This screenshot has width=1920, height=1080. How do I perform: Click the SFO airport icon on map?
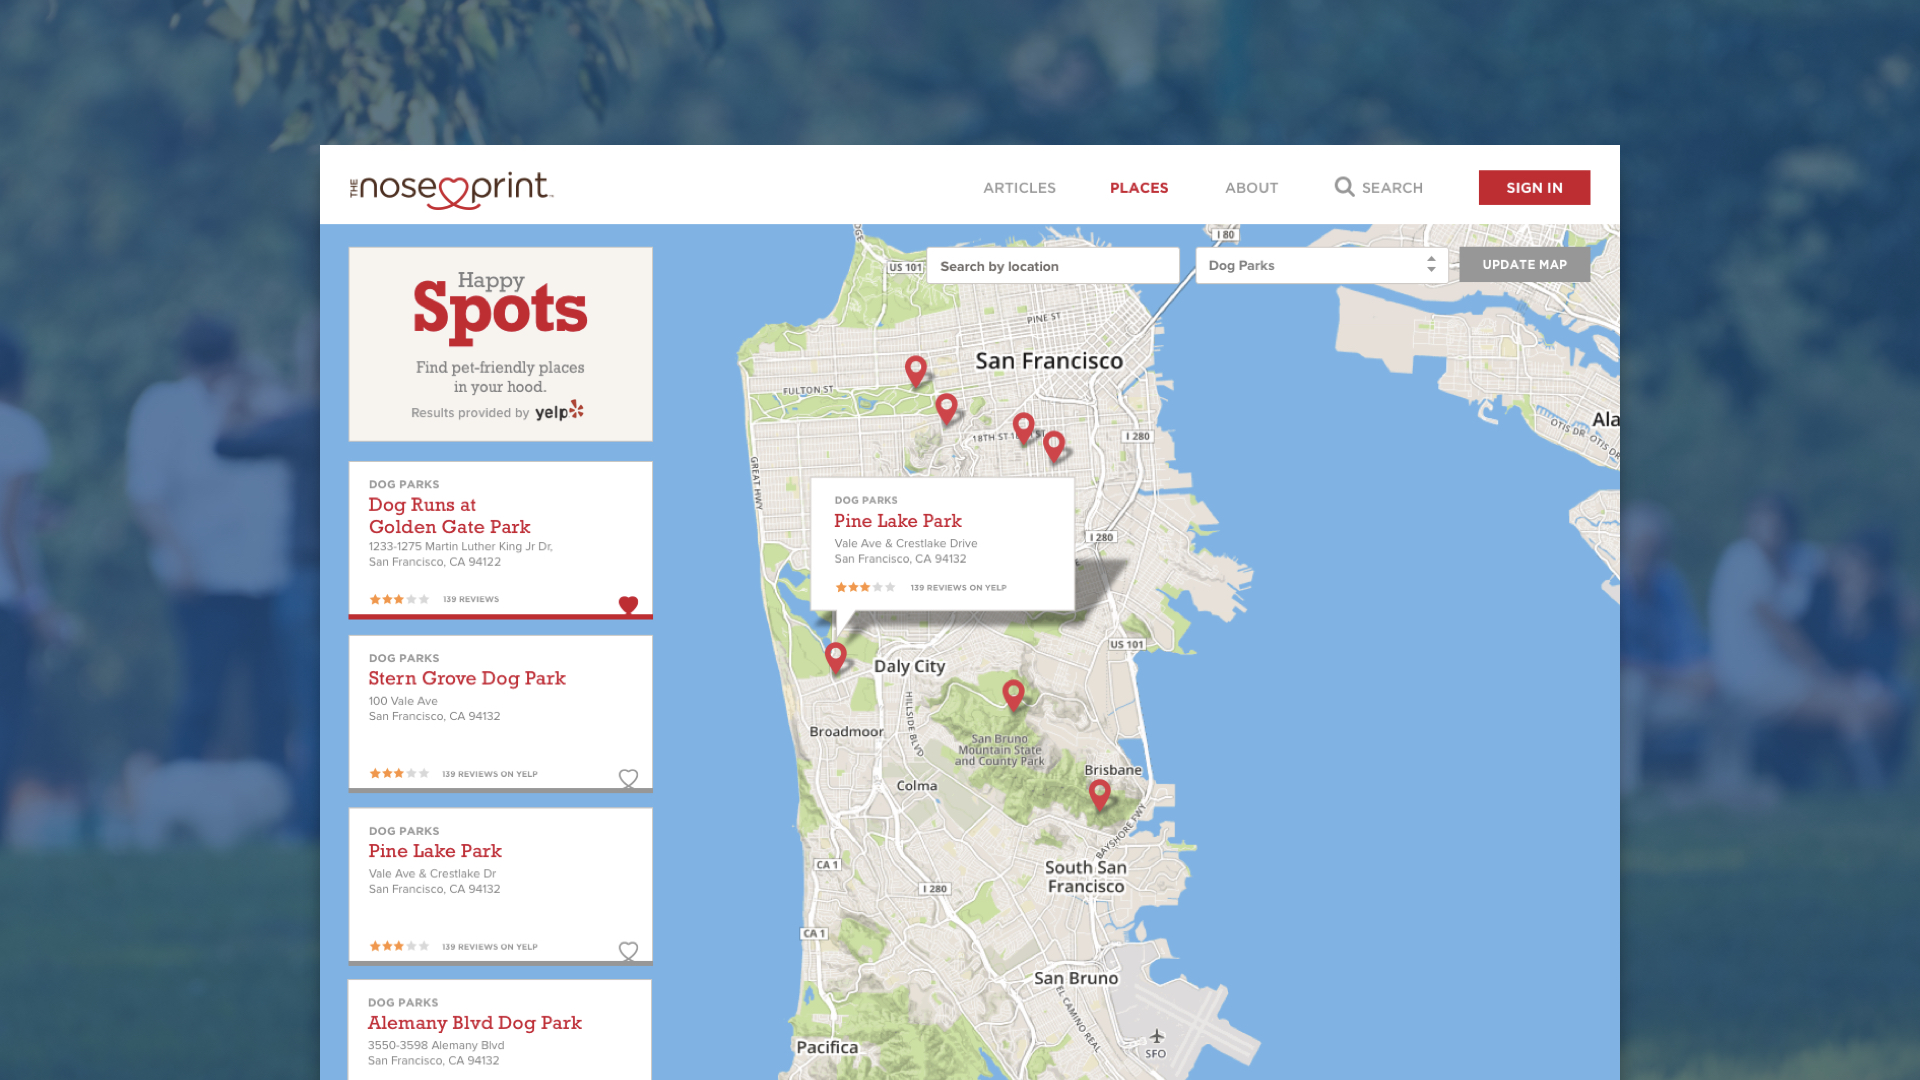click(1156, 1036)
